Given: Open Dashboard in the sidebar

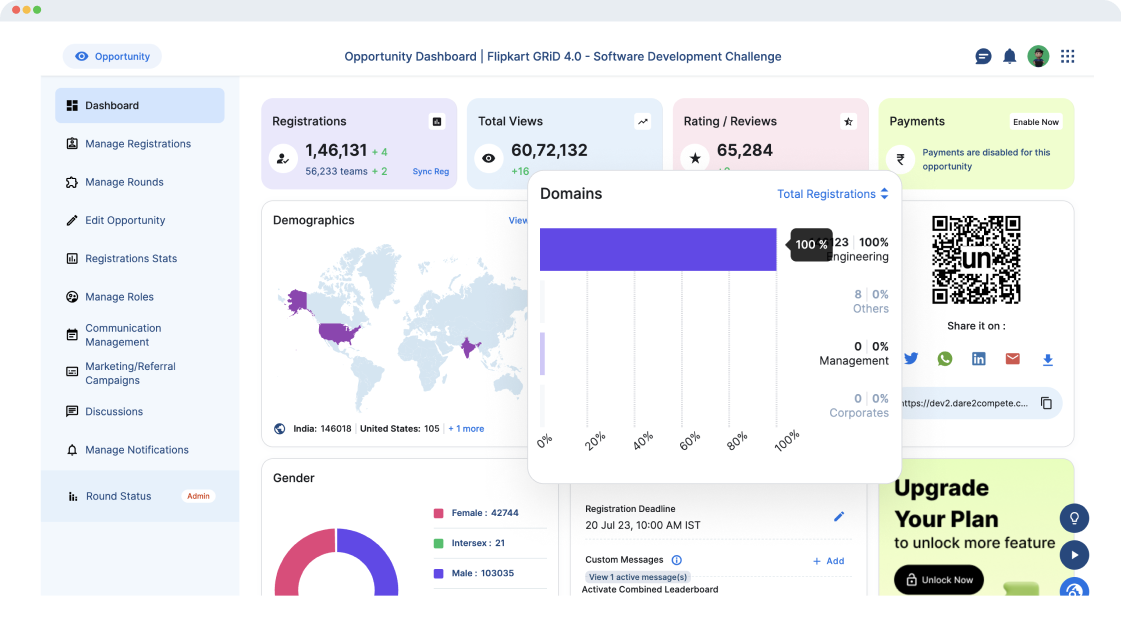Looking at the screenshot, I should pyautogui.click(x=140, y=105).
